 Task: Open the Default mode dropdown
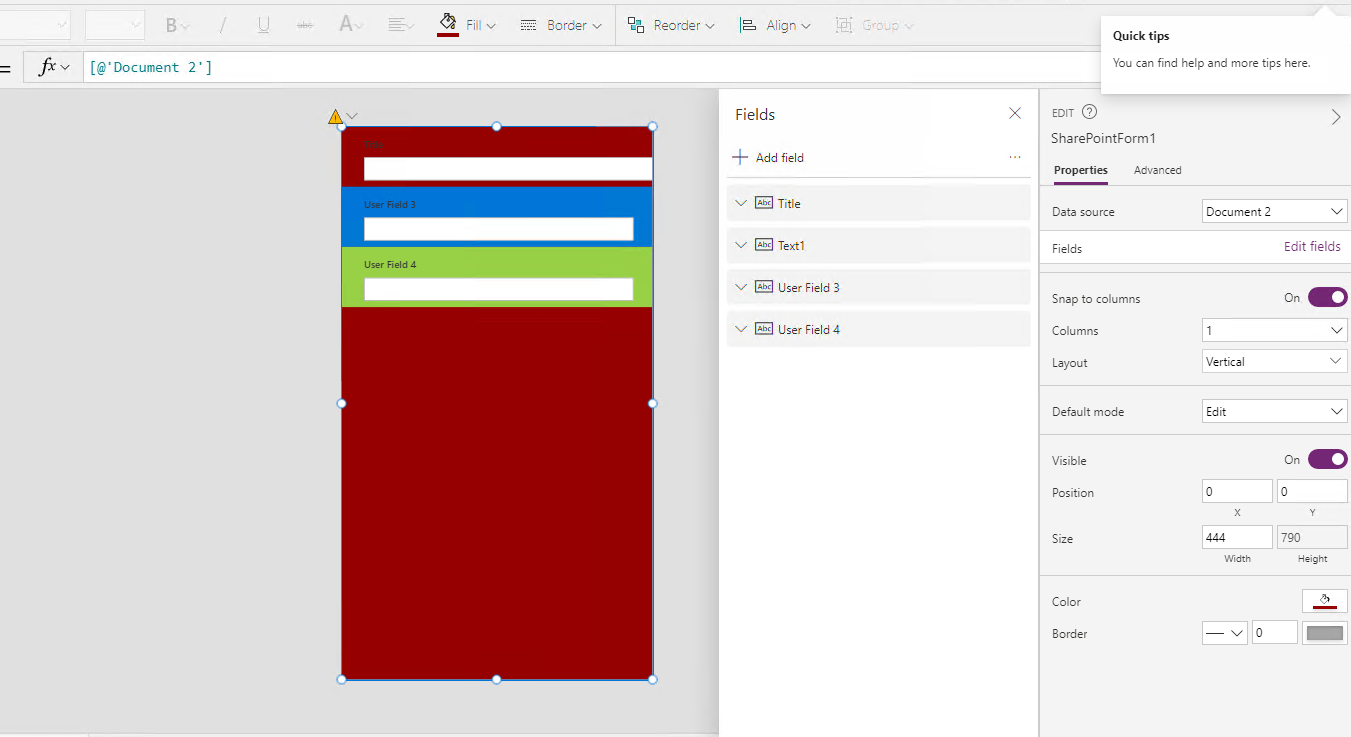point(1274,411)
